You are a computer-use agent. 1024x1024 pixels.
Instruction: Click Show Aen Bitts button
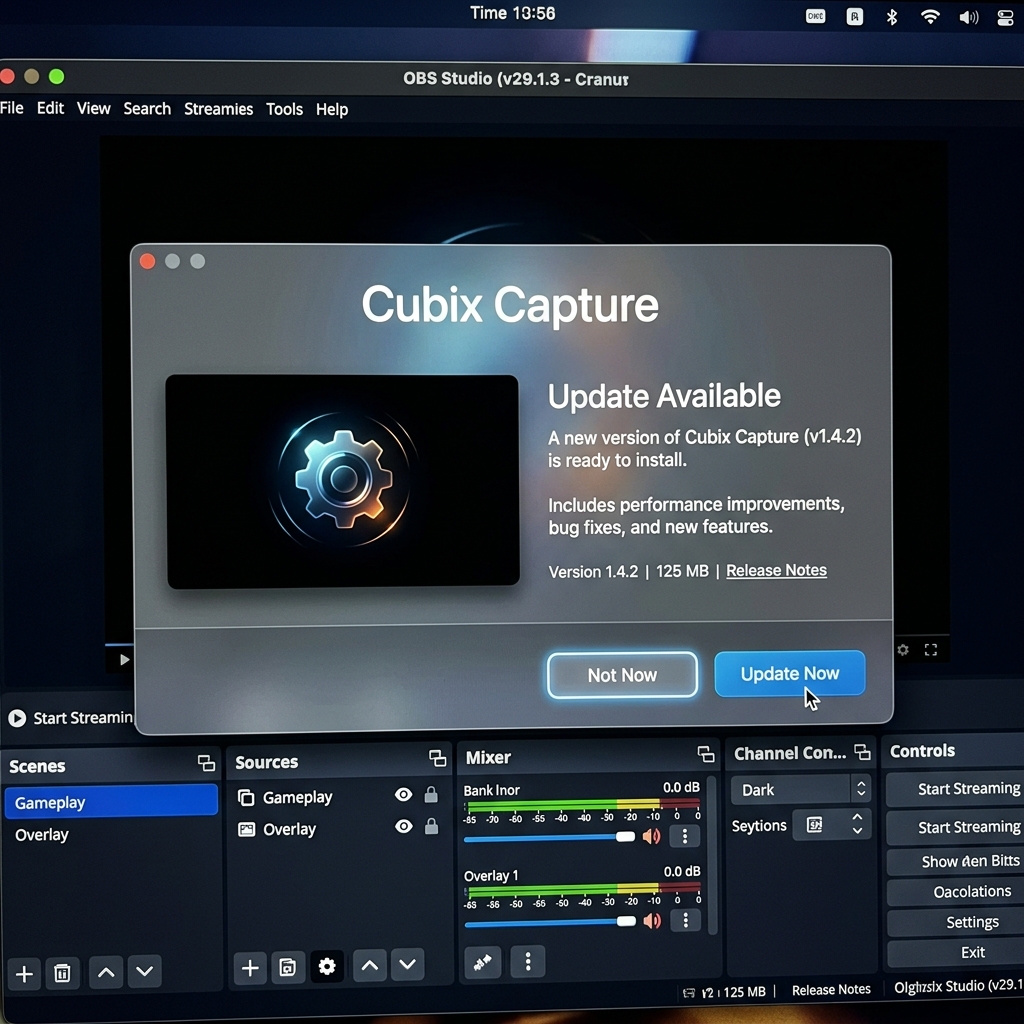[955, 861]
